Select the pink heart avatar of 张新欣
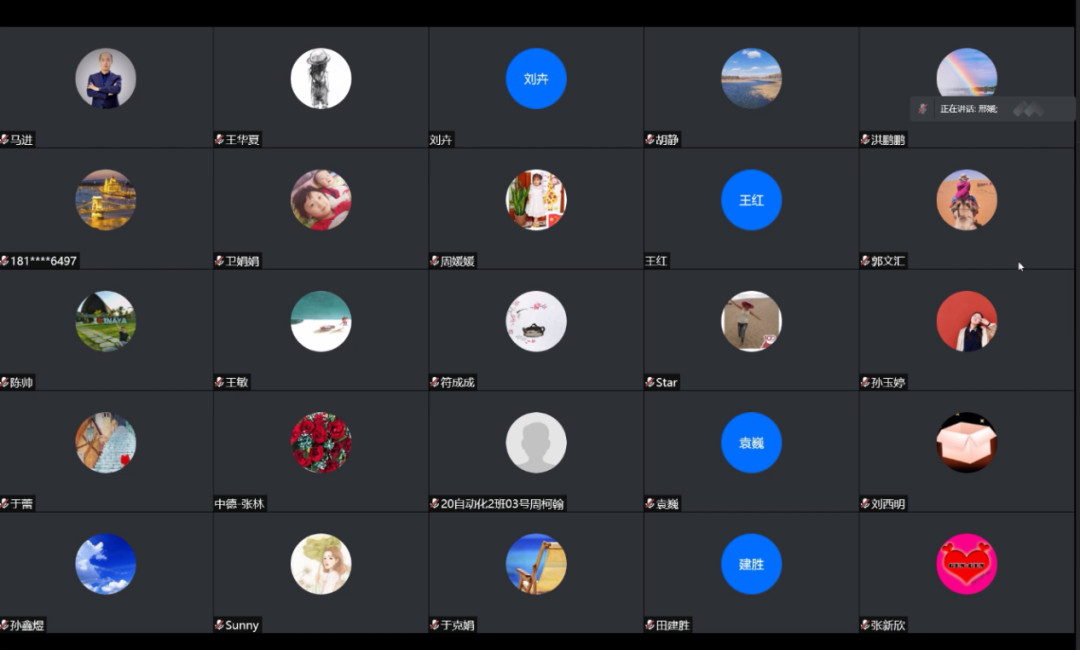This screenshot has width=1080, height=650. pyautogui.click(x=966, y=564)
